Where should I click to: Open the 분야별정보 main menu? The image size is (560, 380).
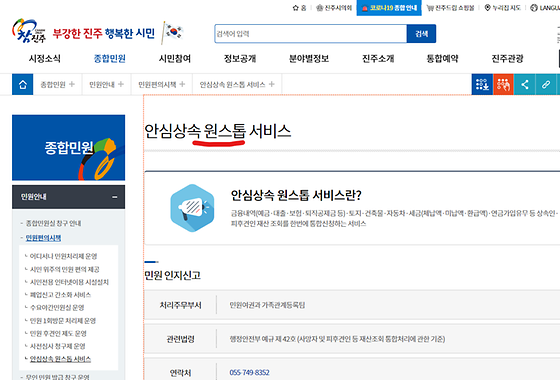coord(309,59)
